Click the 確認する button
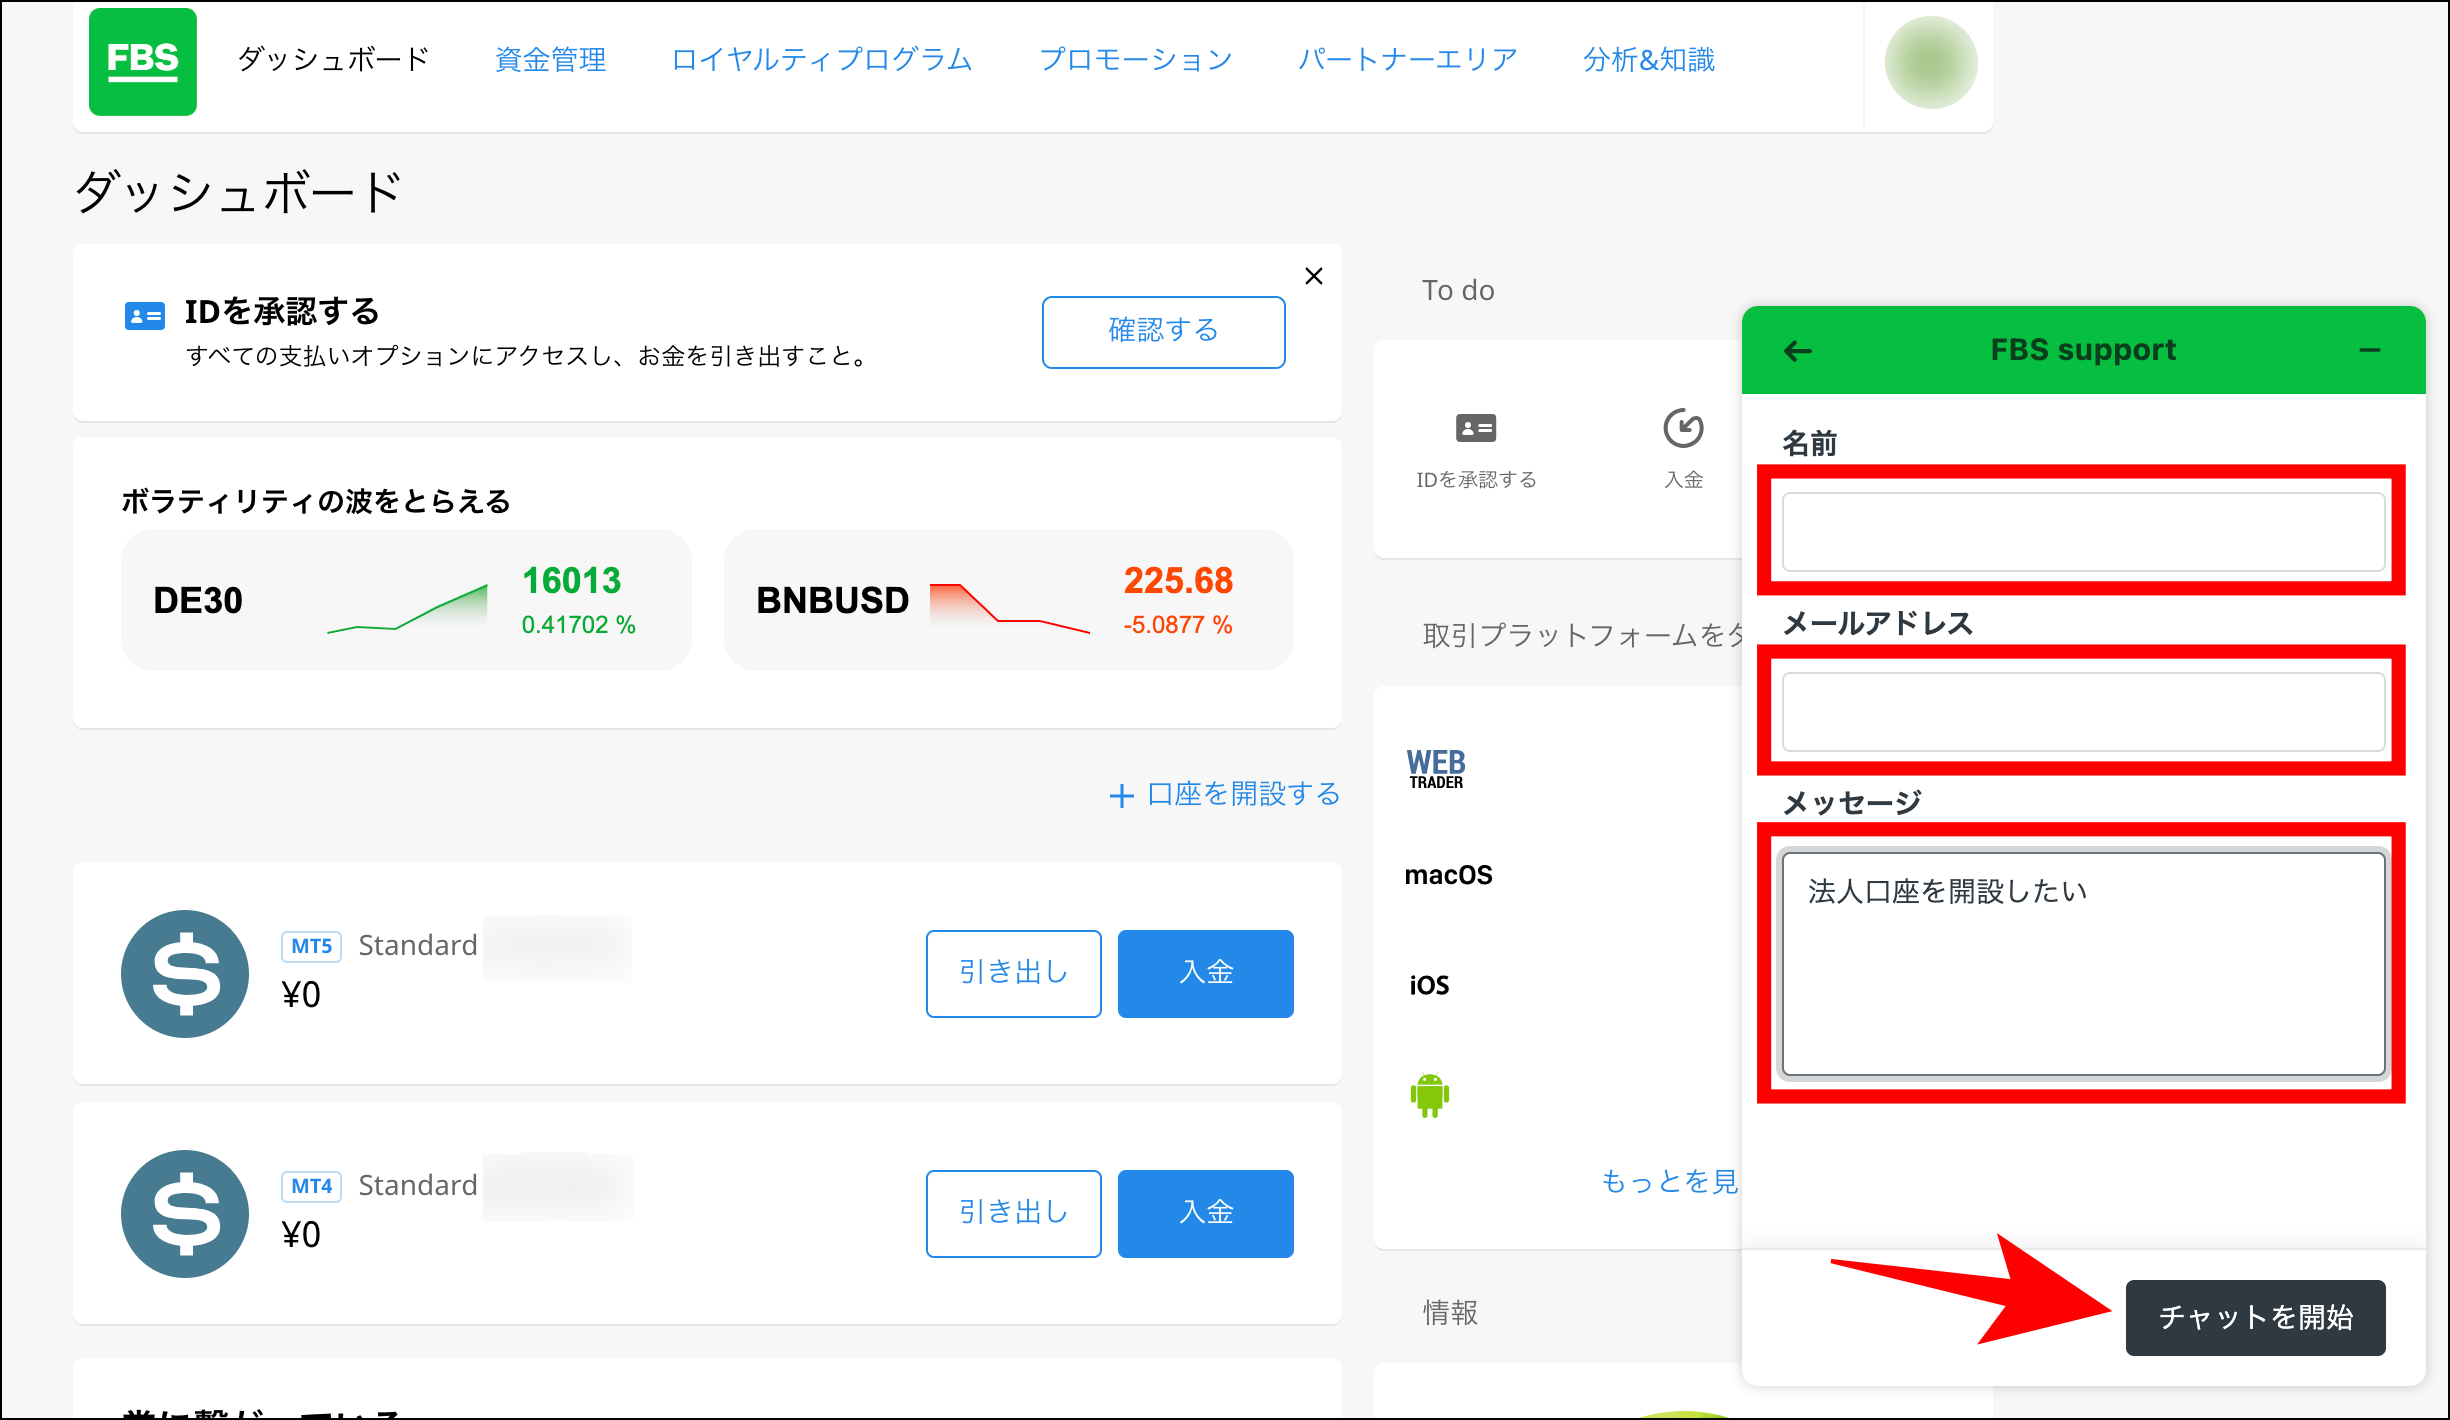2450x1420 pixels. click(x=1164, y=332)
